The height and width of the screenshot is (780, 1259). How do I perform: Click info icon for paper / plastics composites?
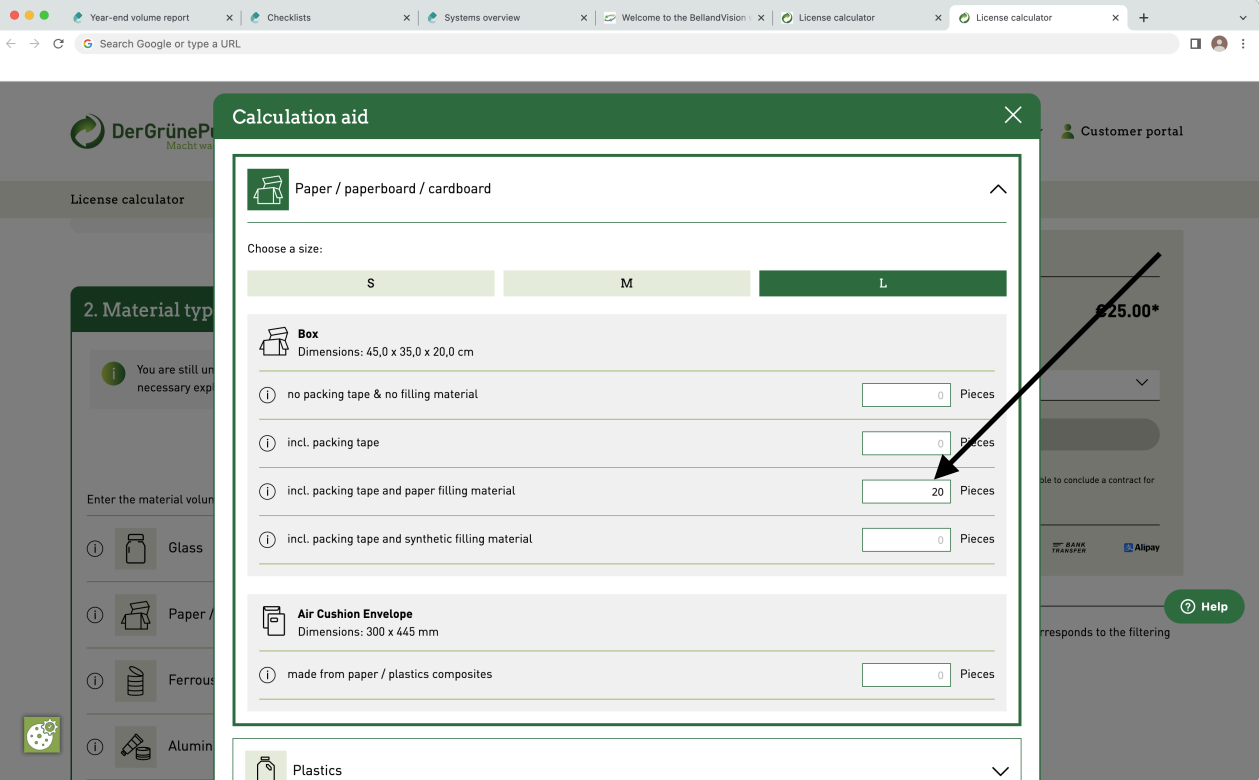click(x=267, y=675)
